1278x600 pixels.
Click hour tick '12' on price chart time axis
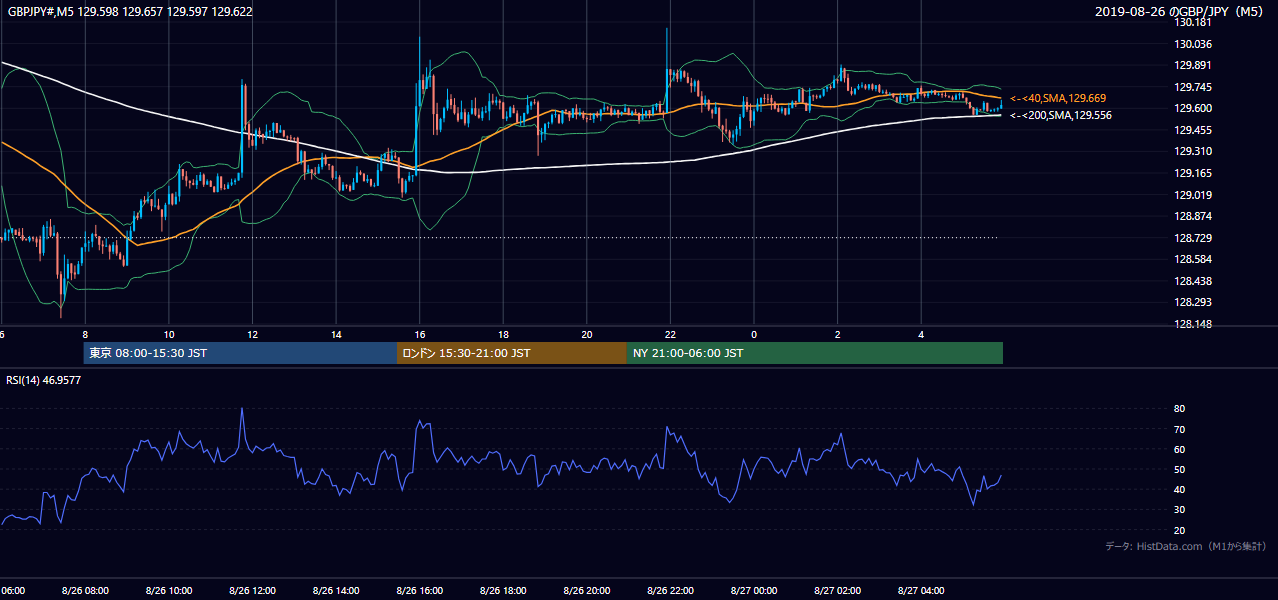click(252, 335)
